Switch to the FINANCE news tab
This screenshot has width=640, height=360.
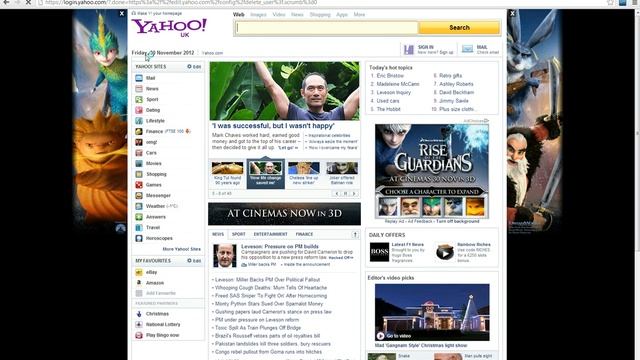click(304, 234)
